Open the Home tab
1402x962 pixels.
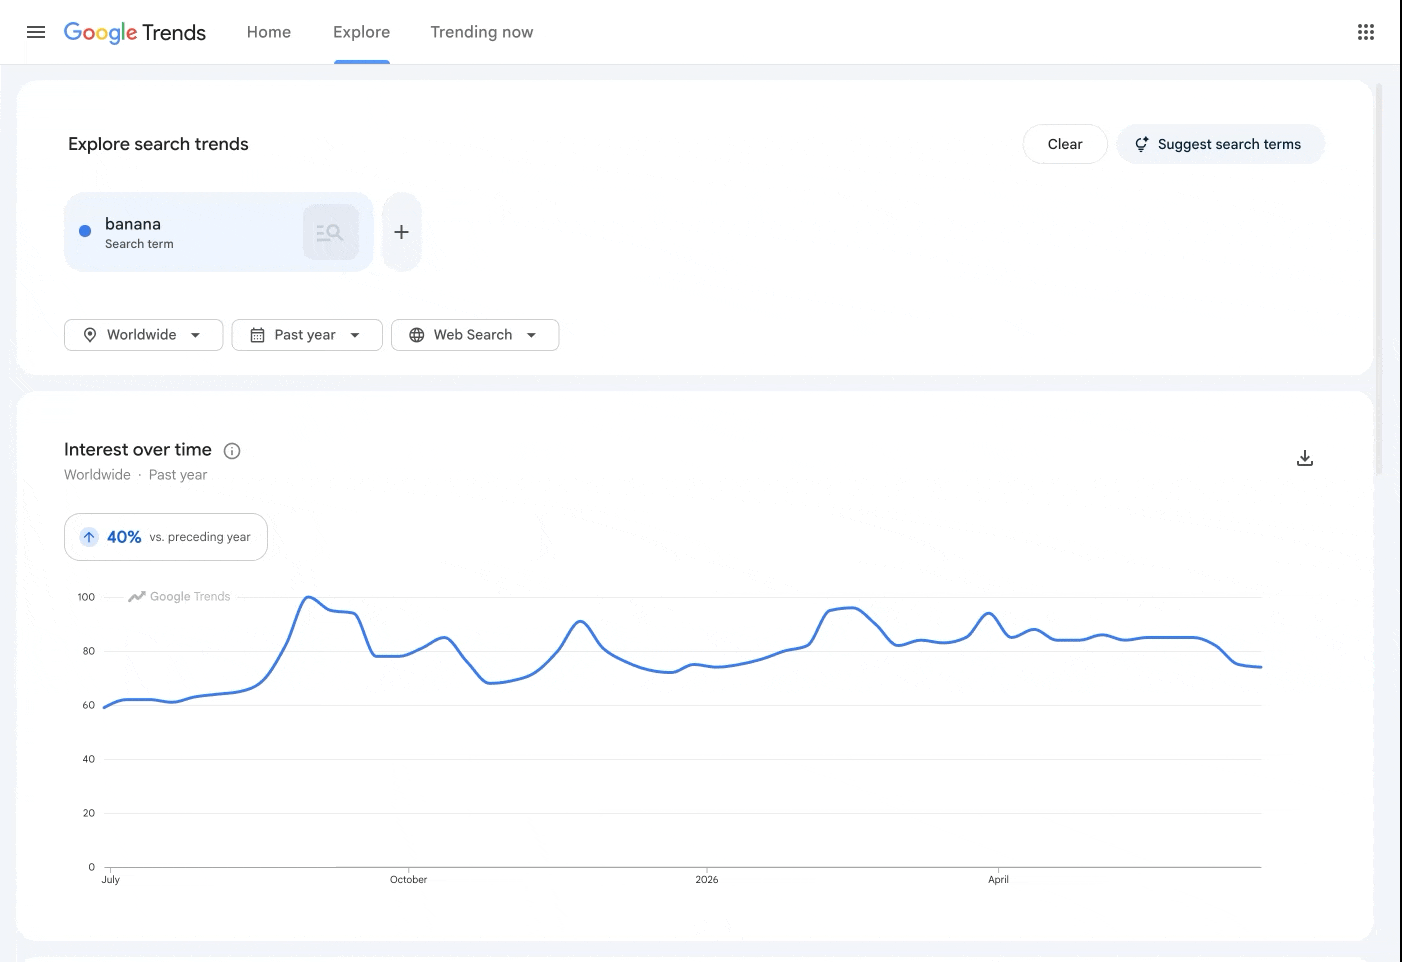[269, 32]
